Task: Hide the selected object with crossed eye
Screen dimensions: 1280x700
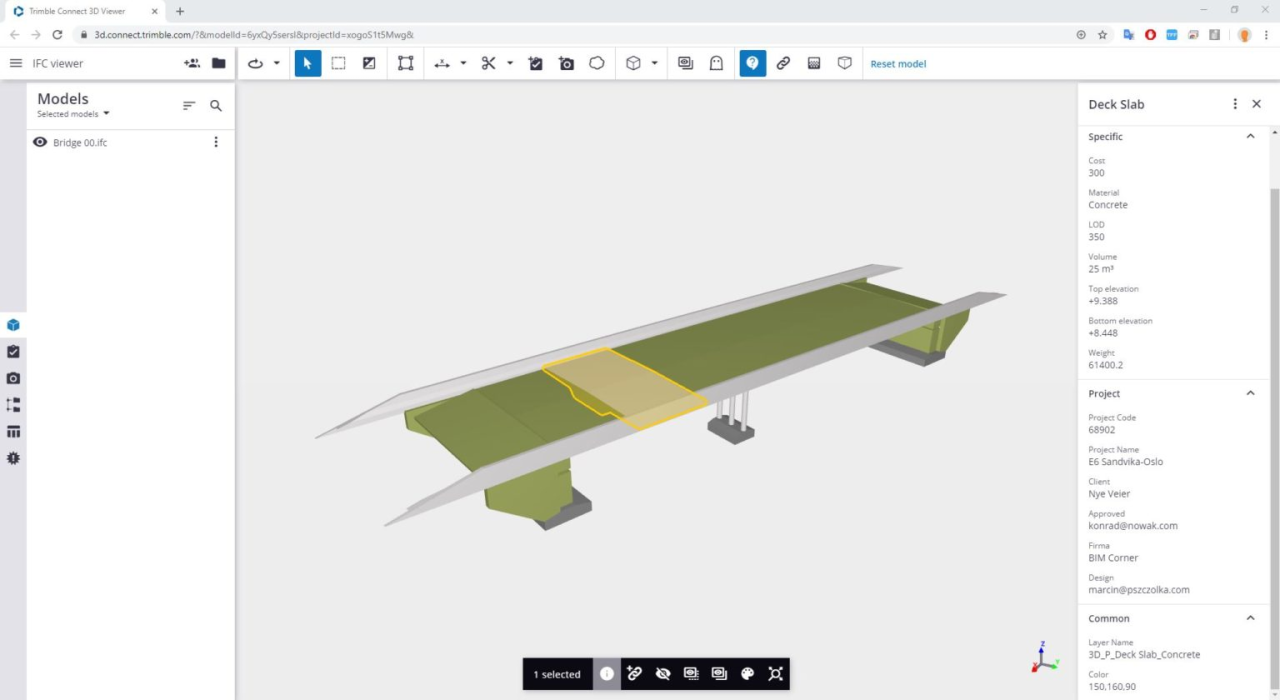Action: pyautogui.click(x=662, y=674)
